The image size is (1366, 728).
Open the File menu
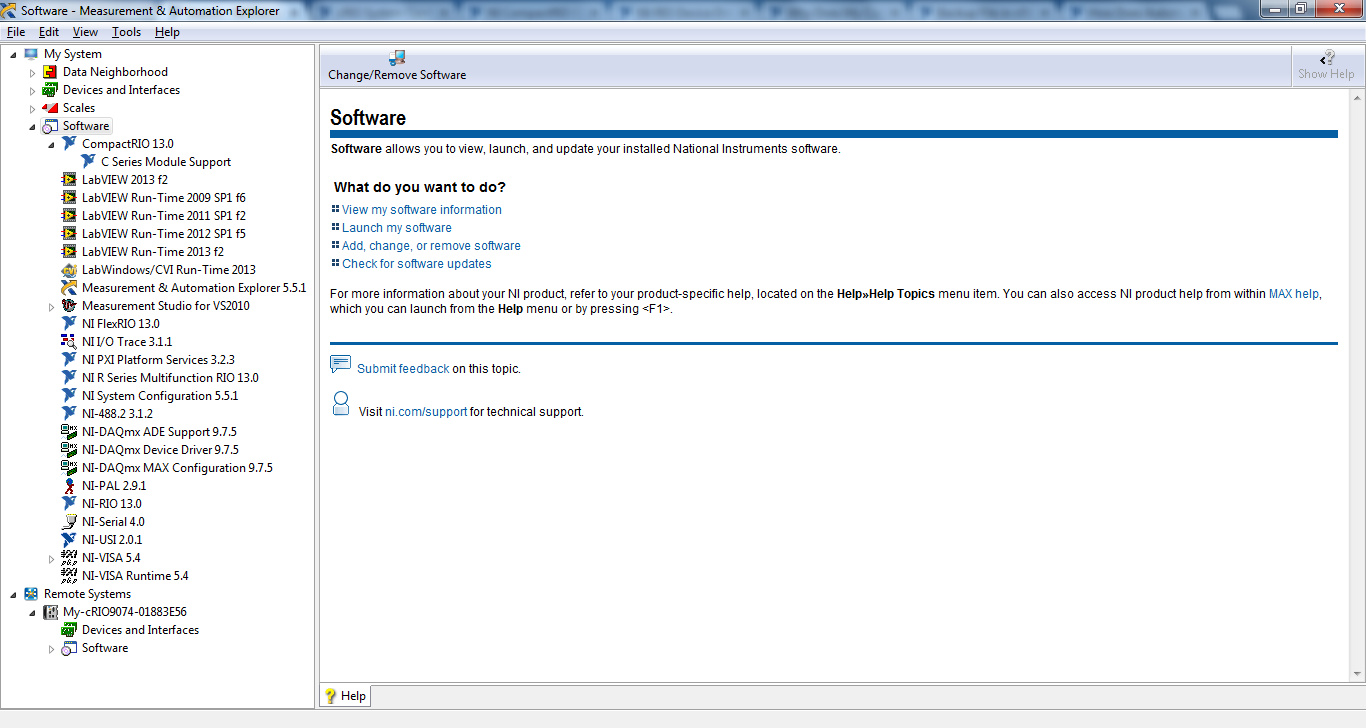(16, 32)
